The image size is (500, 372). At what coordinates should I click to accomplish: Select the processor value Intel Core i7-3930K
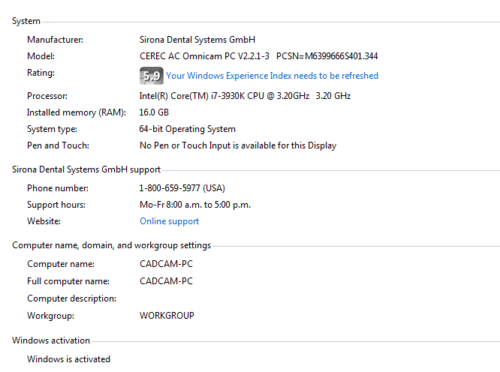[x=245, y=96]
